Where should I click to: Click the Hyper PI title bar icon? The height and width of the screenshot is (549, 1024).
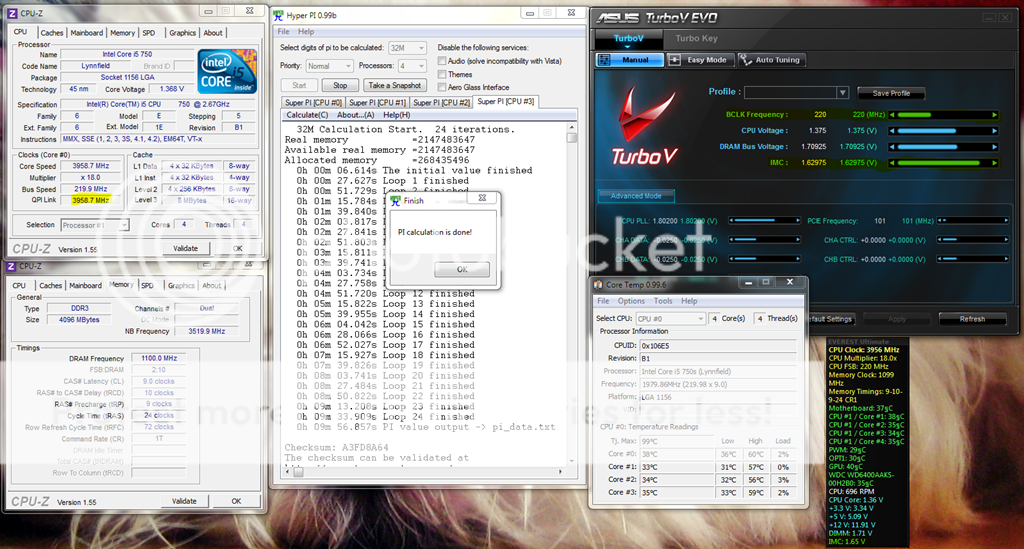point(279,16)
